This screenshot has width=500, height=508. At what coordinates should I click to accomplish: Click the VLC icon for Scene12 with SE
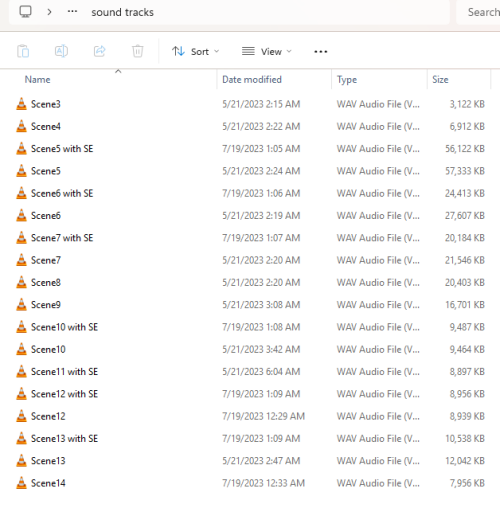pos(21,394)
